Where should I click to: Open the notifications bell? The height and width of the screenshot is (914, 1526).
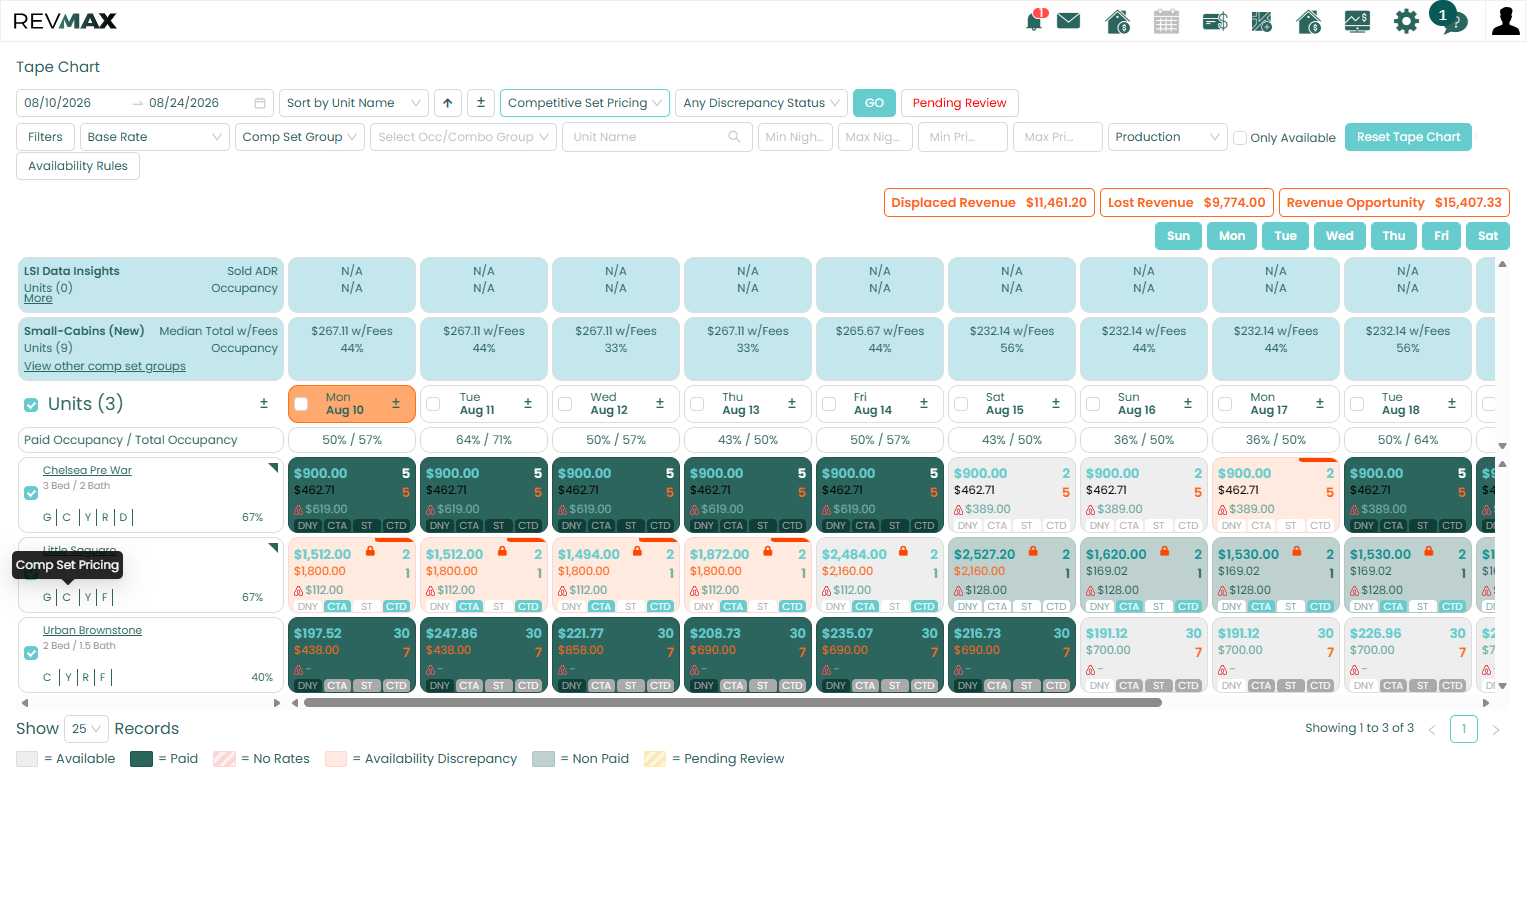point(1035,21)
